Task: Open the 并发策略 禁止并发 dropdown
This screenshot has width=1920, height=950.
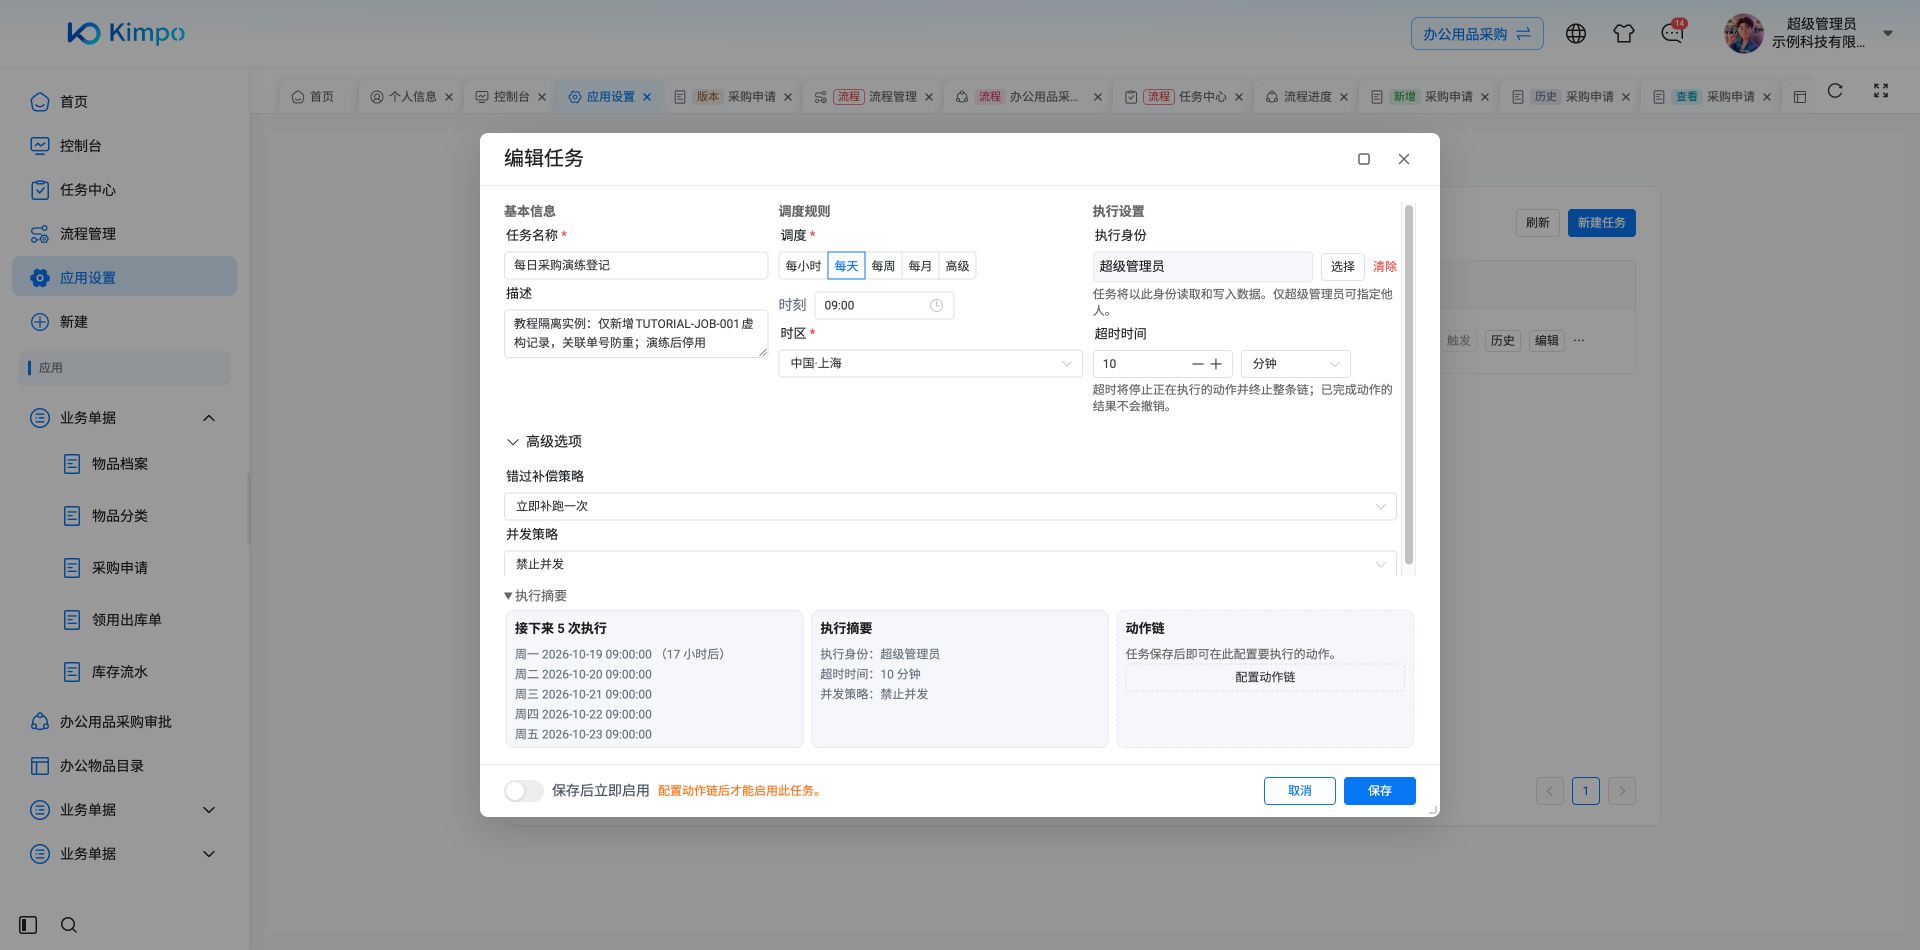Action: pos(950,565)
